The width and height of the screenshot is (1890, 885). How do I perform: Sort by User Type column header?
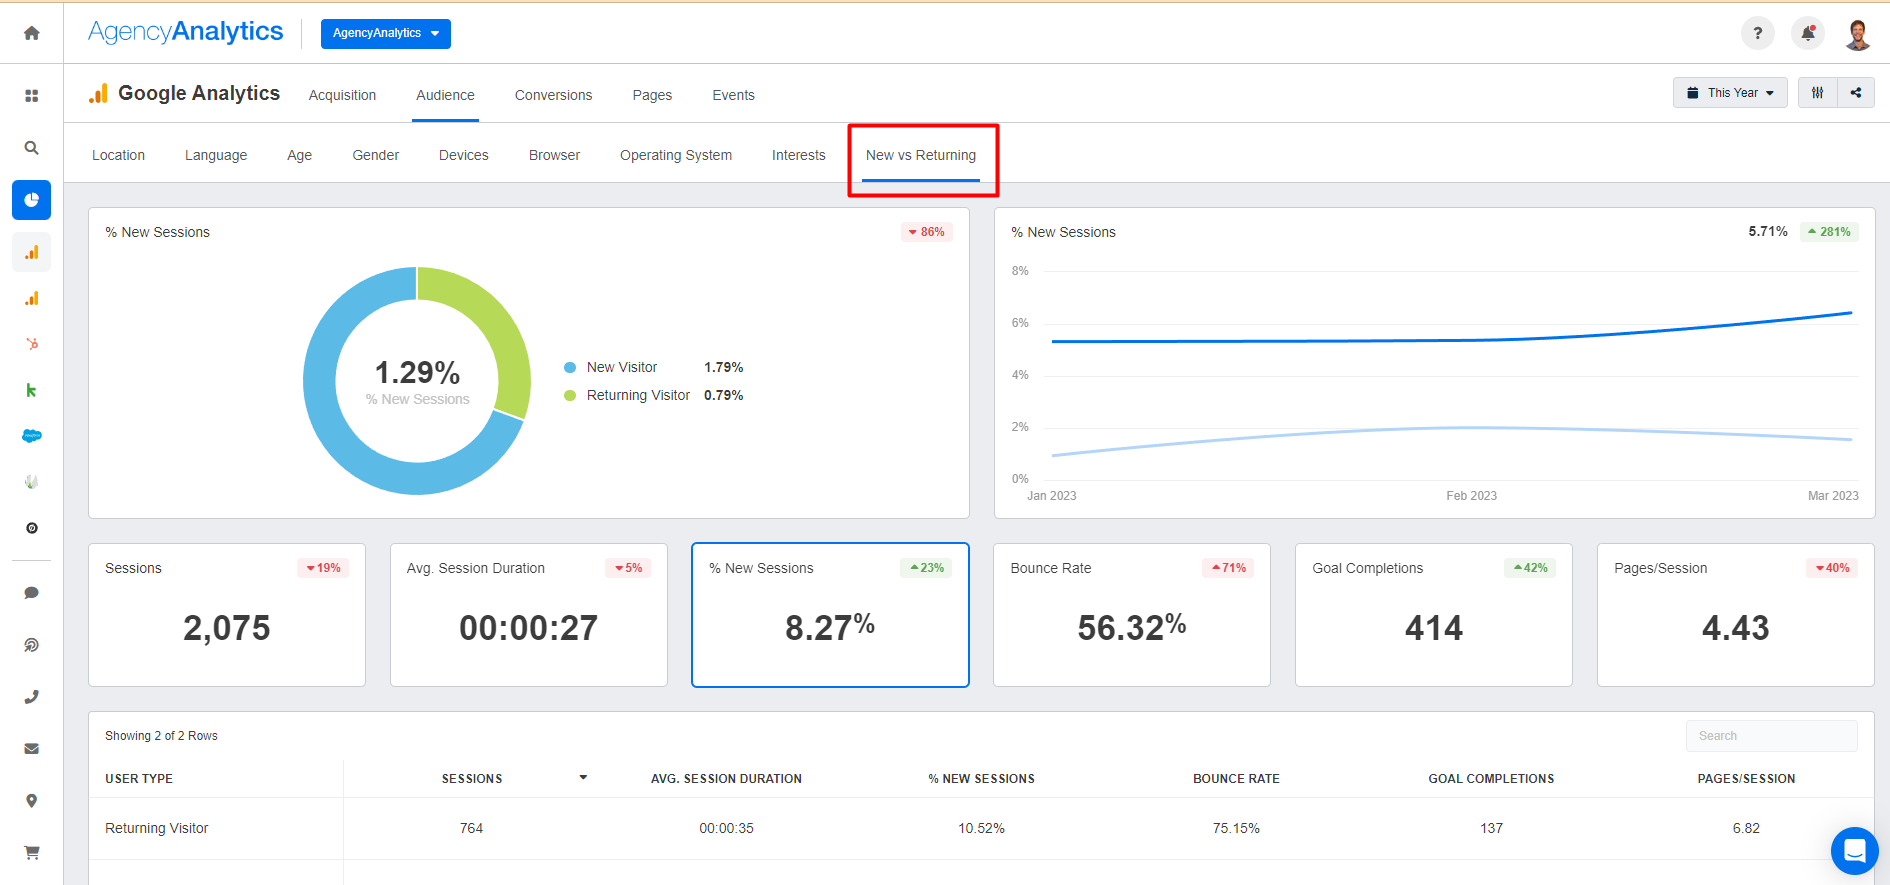tap(139, 779)
